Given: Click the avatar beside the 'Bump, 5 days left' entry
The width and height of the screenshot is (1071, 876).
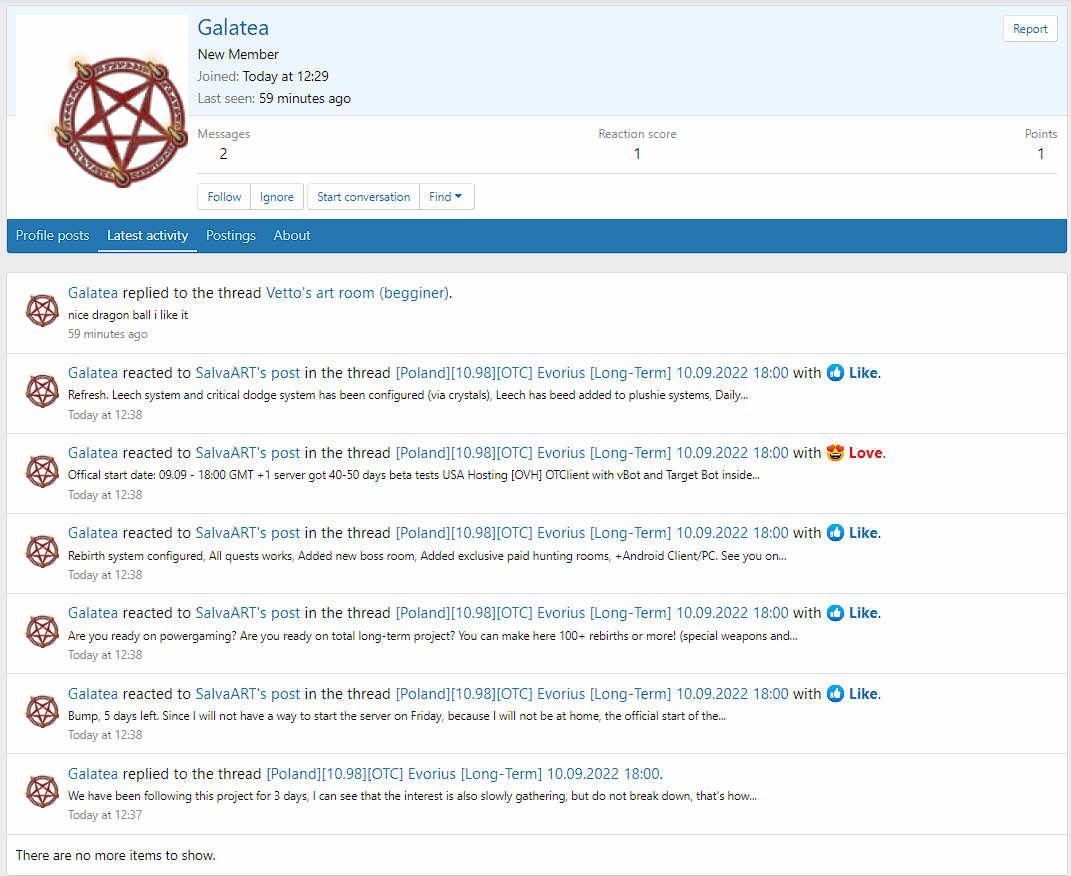Looking at the screenshot, I should click(x=42, y=711).
